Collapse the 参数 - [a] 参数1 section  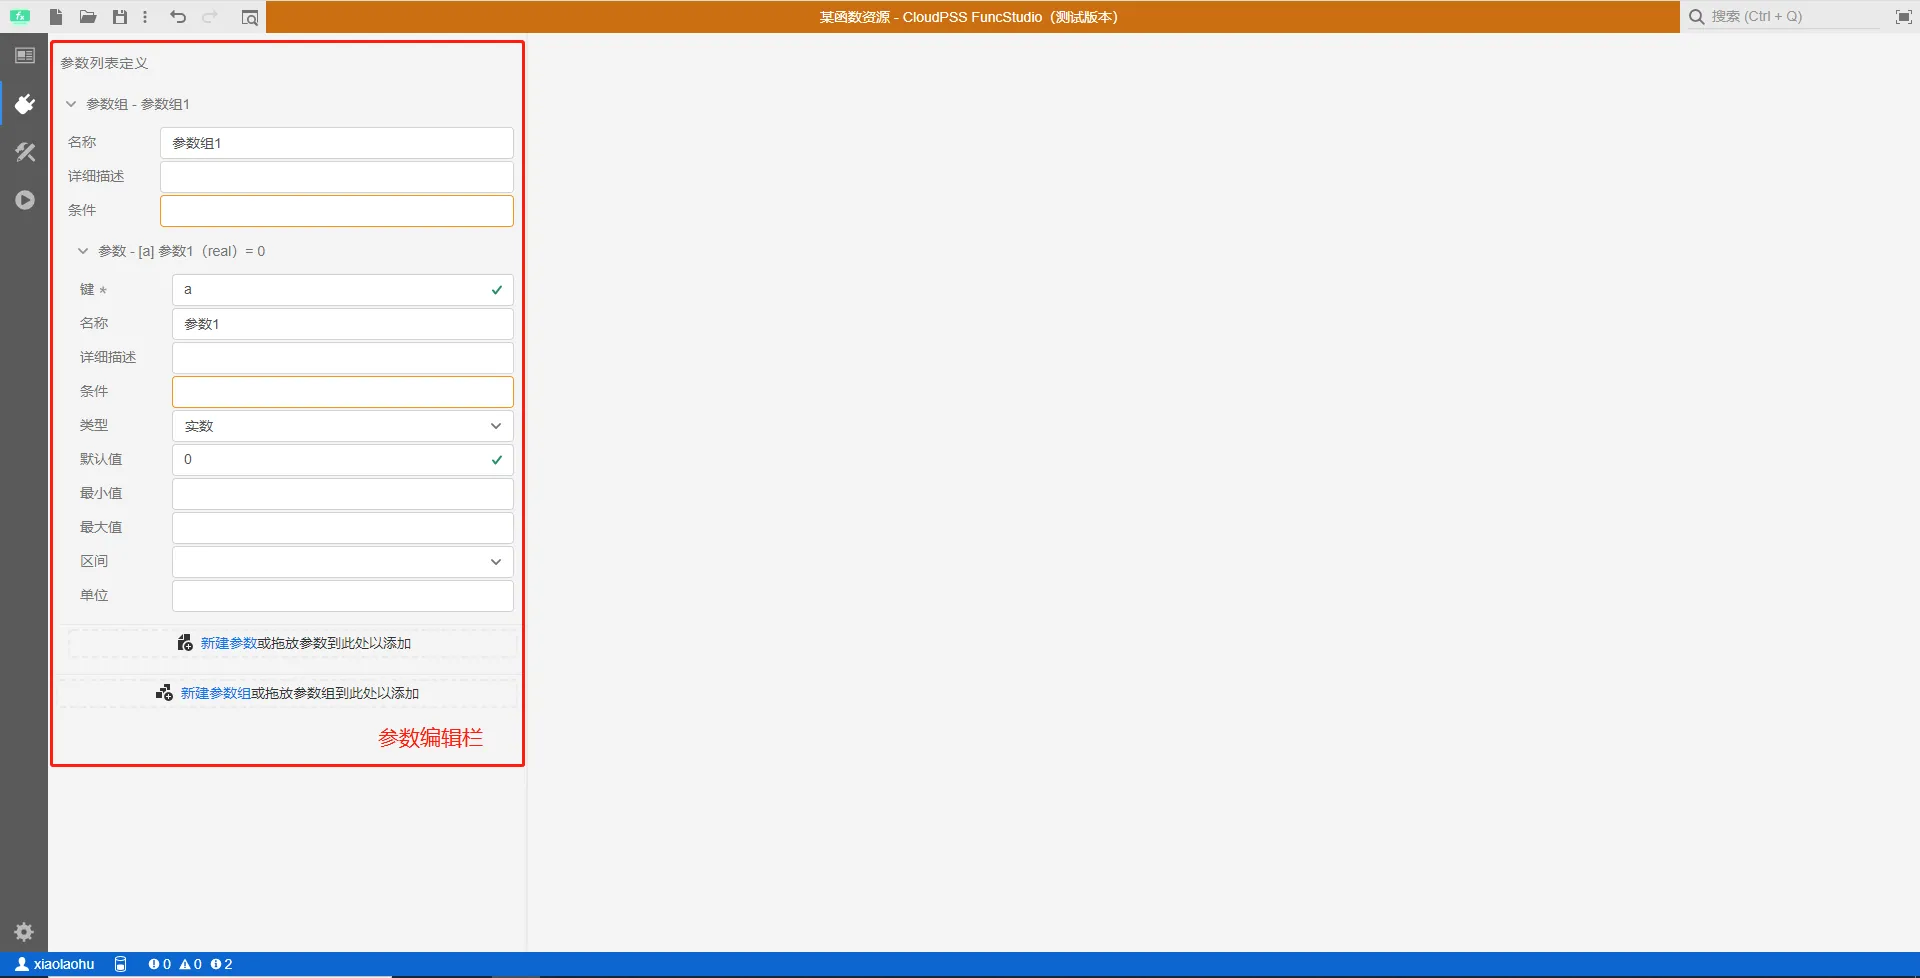tap(83, 251)
